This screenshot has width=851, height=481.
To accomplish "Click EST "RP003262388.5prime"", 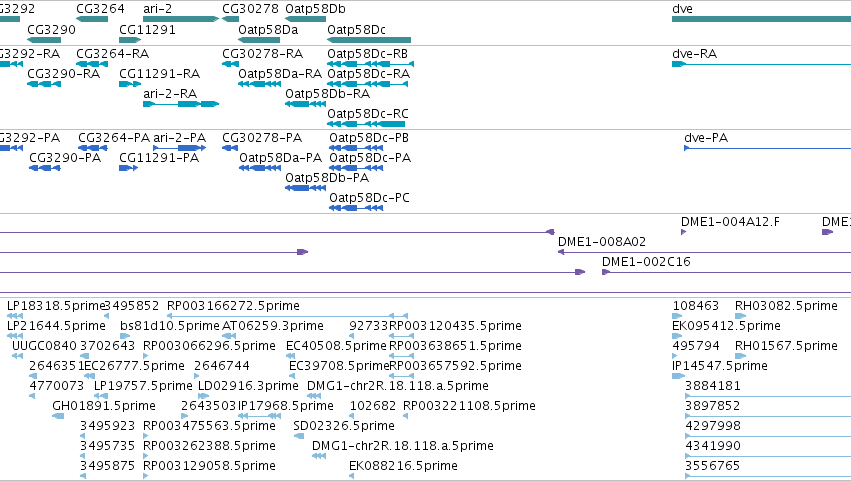I will 209,446.
